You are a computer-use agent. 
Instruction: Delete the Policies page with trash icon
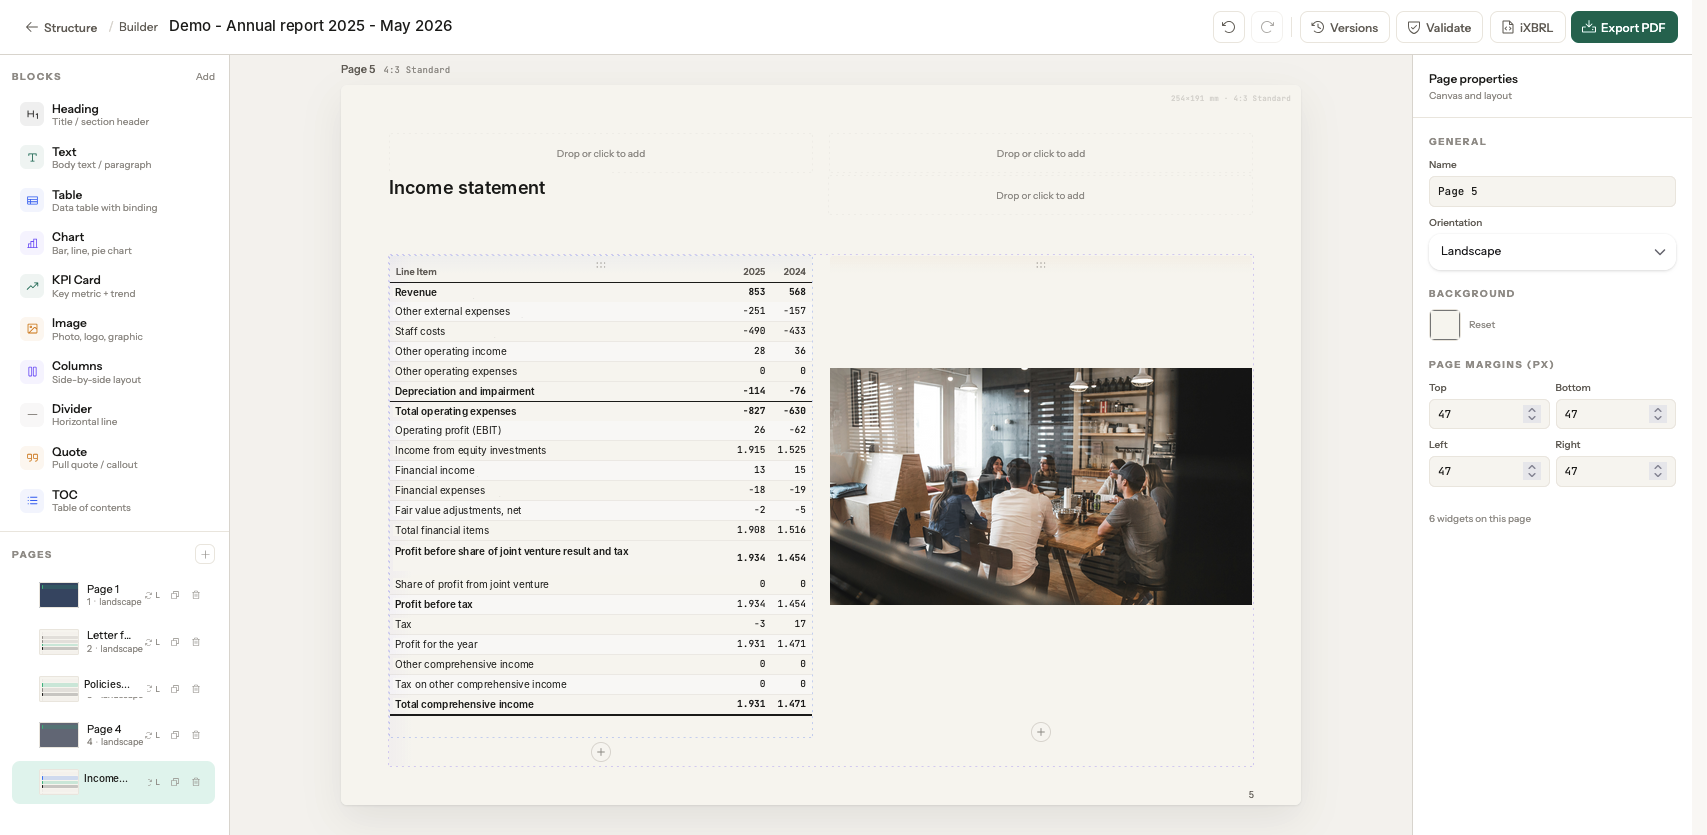coord(196,689)
